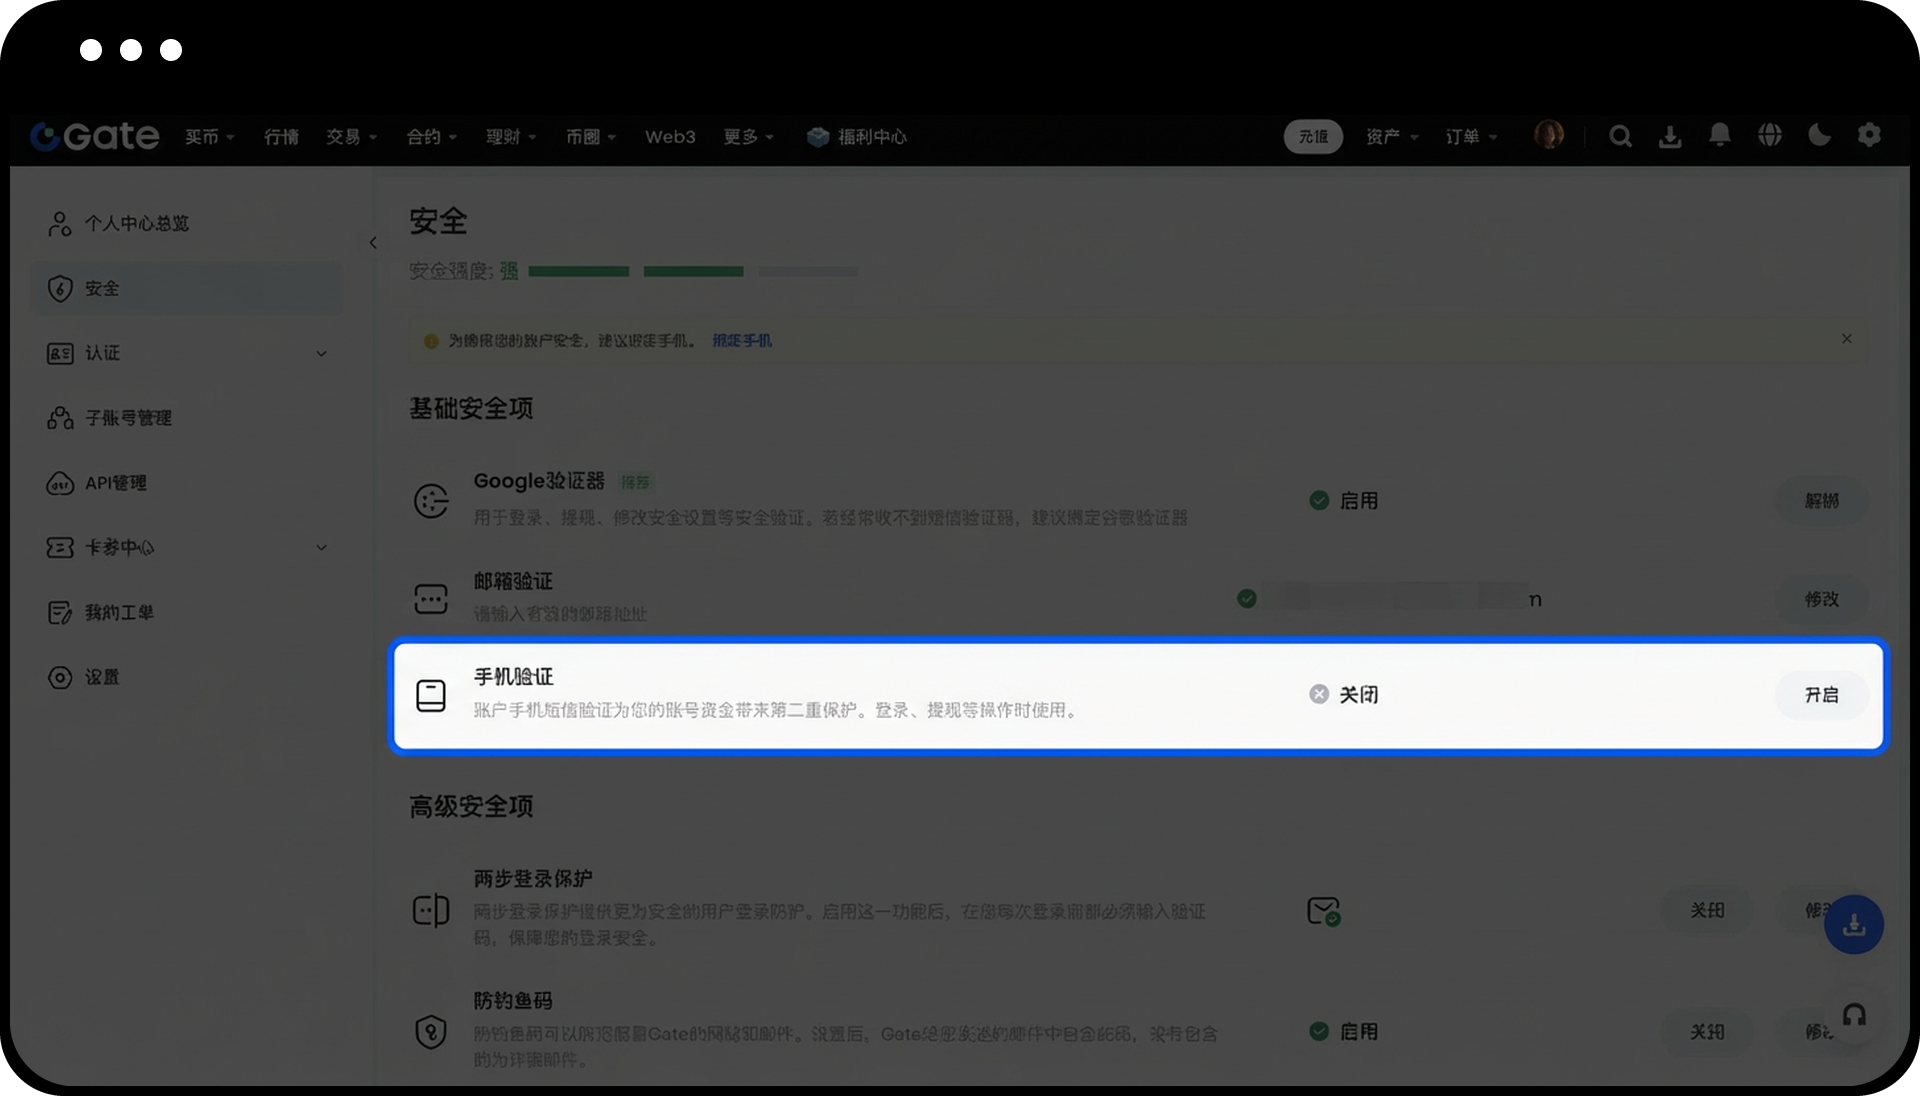Dismiss the yellow phone-binding notice banner

[x=1846, y=339]
